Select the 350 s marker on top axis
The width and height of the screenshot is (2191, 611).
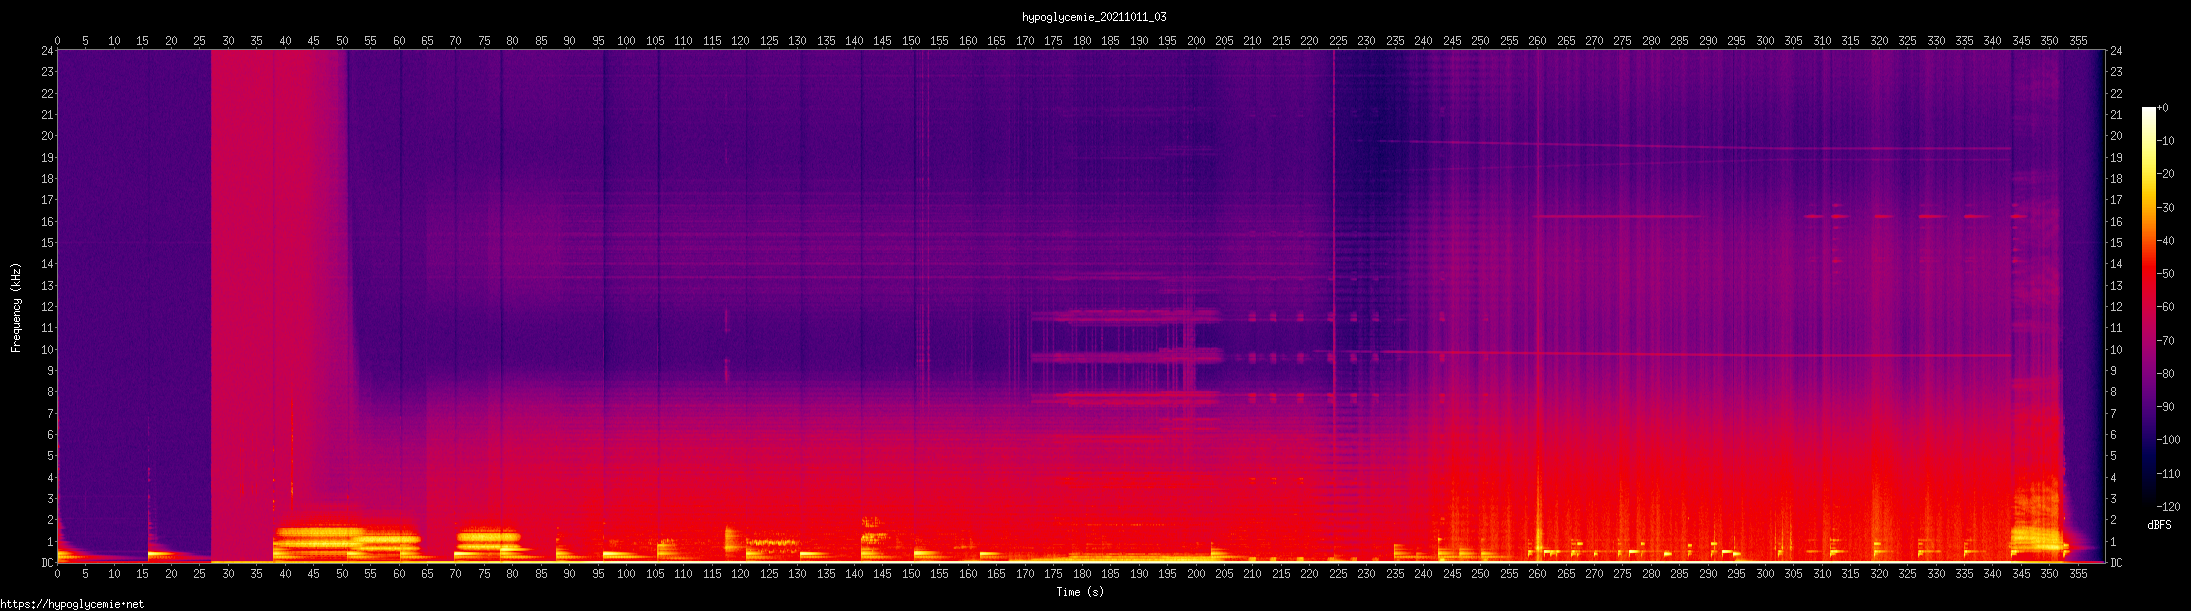[x=2050, y=41]
